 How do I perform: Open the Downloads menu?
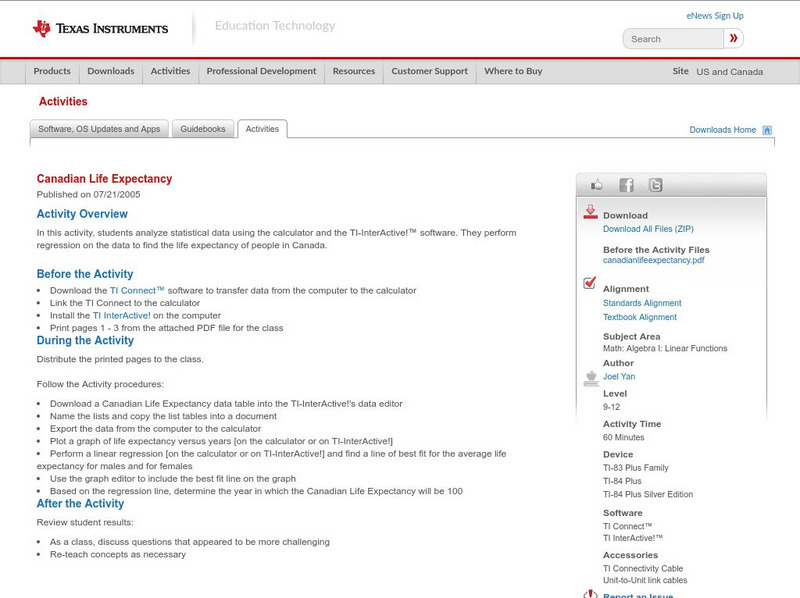point(111,71)
